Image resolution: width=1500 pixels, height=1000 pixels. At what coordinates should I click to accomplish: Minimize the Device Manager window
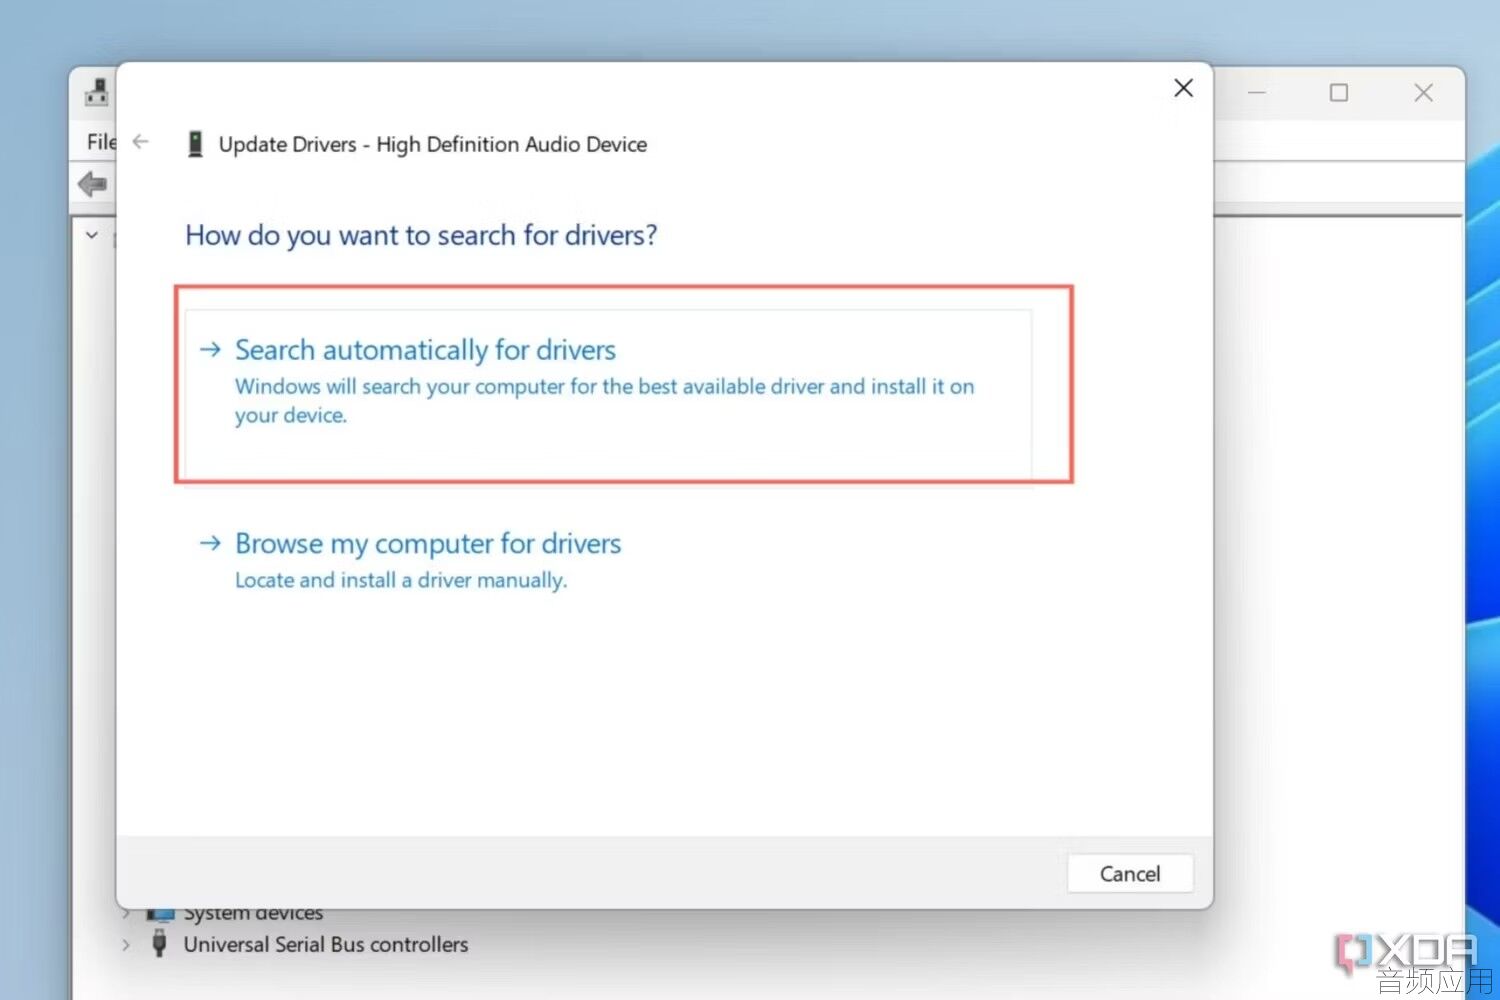point(1257,93)
